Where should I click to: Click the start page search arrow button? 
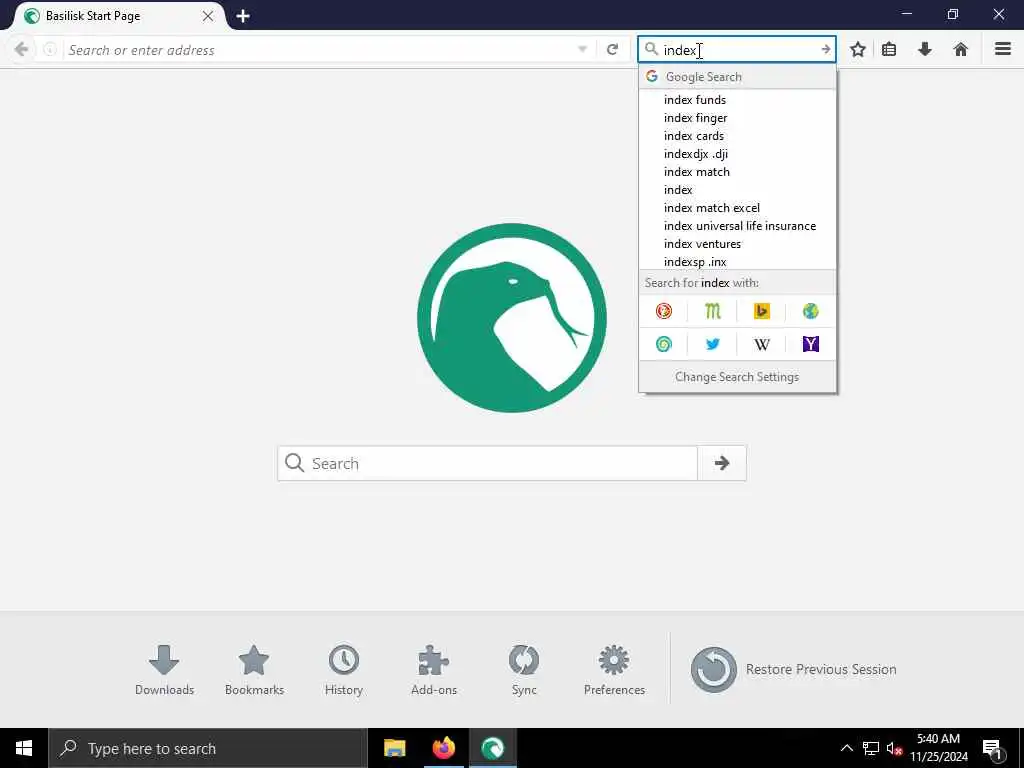pos(722,463)
